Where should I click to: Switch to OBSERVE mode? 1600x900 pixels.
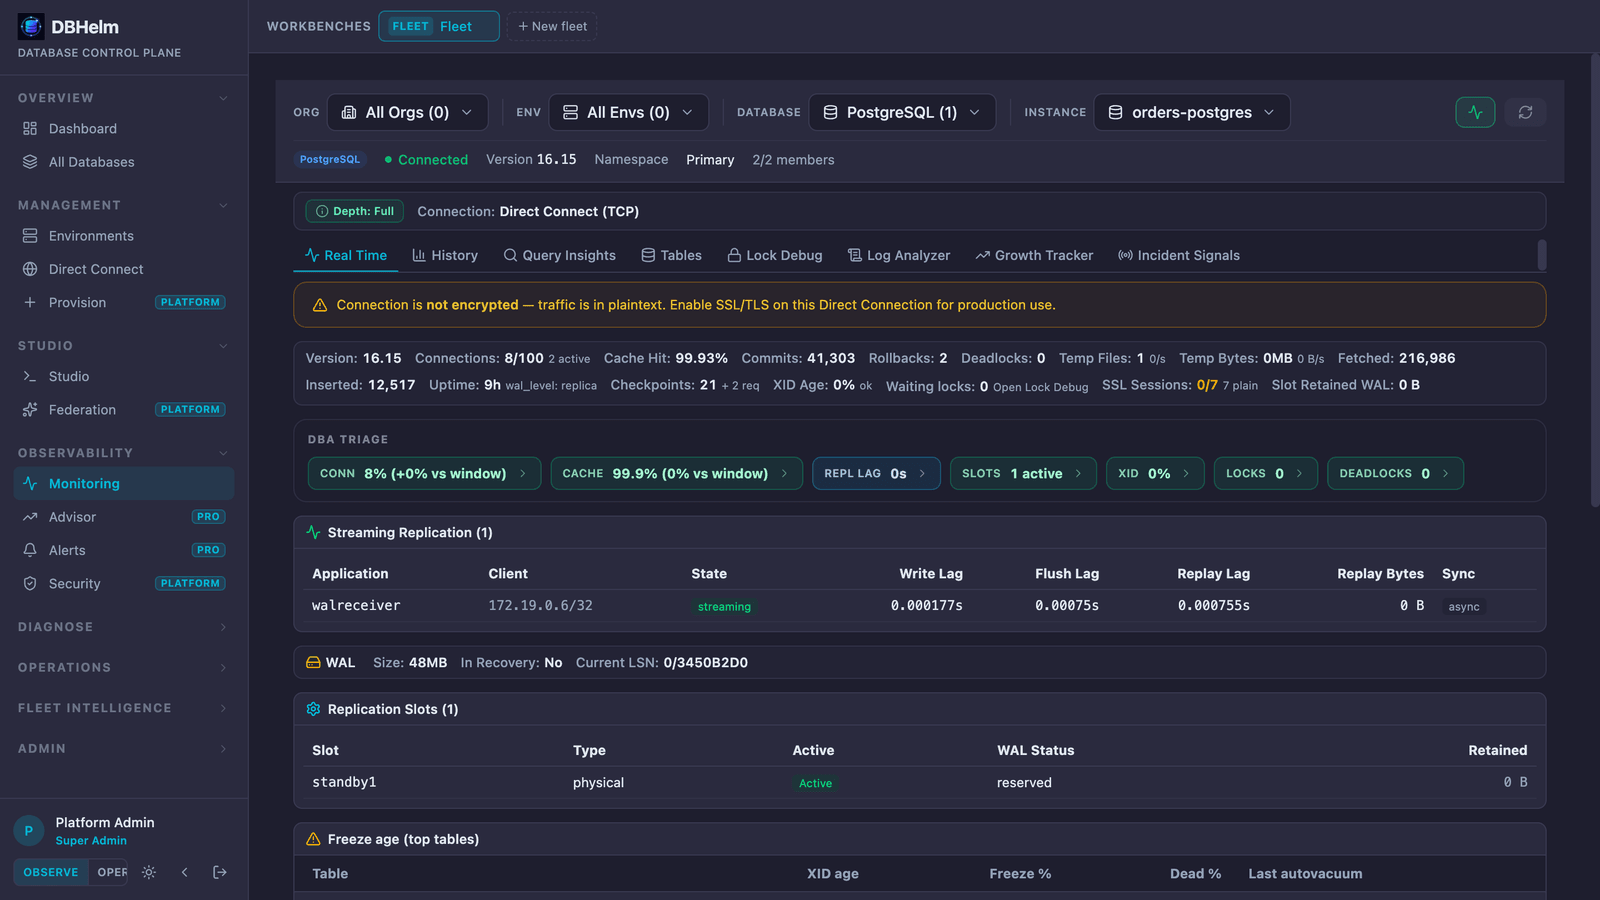[x=51, y=872]
